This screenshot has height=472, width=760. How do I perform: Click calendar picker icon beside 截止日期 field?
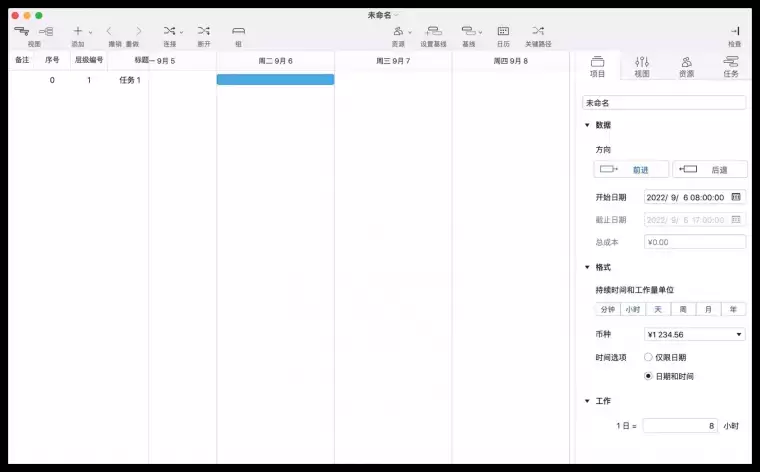pyautogui.click(x=736, y=220)
